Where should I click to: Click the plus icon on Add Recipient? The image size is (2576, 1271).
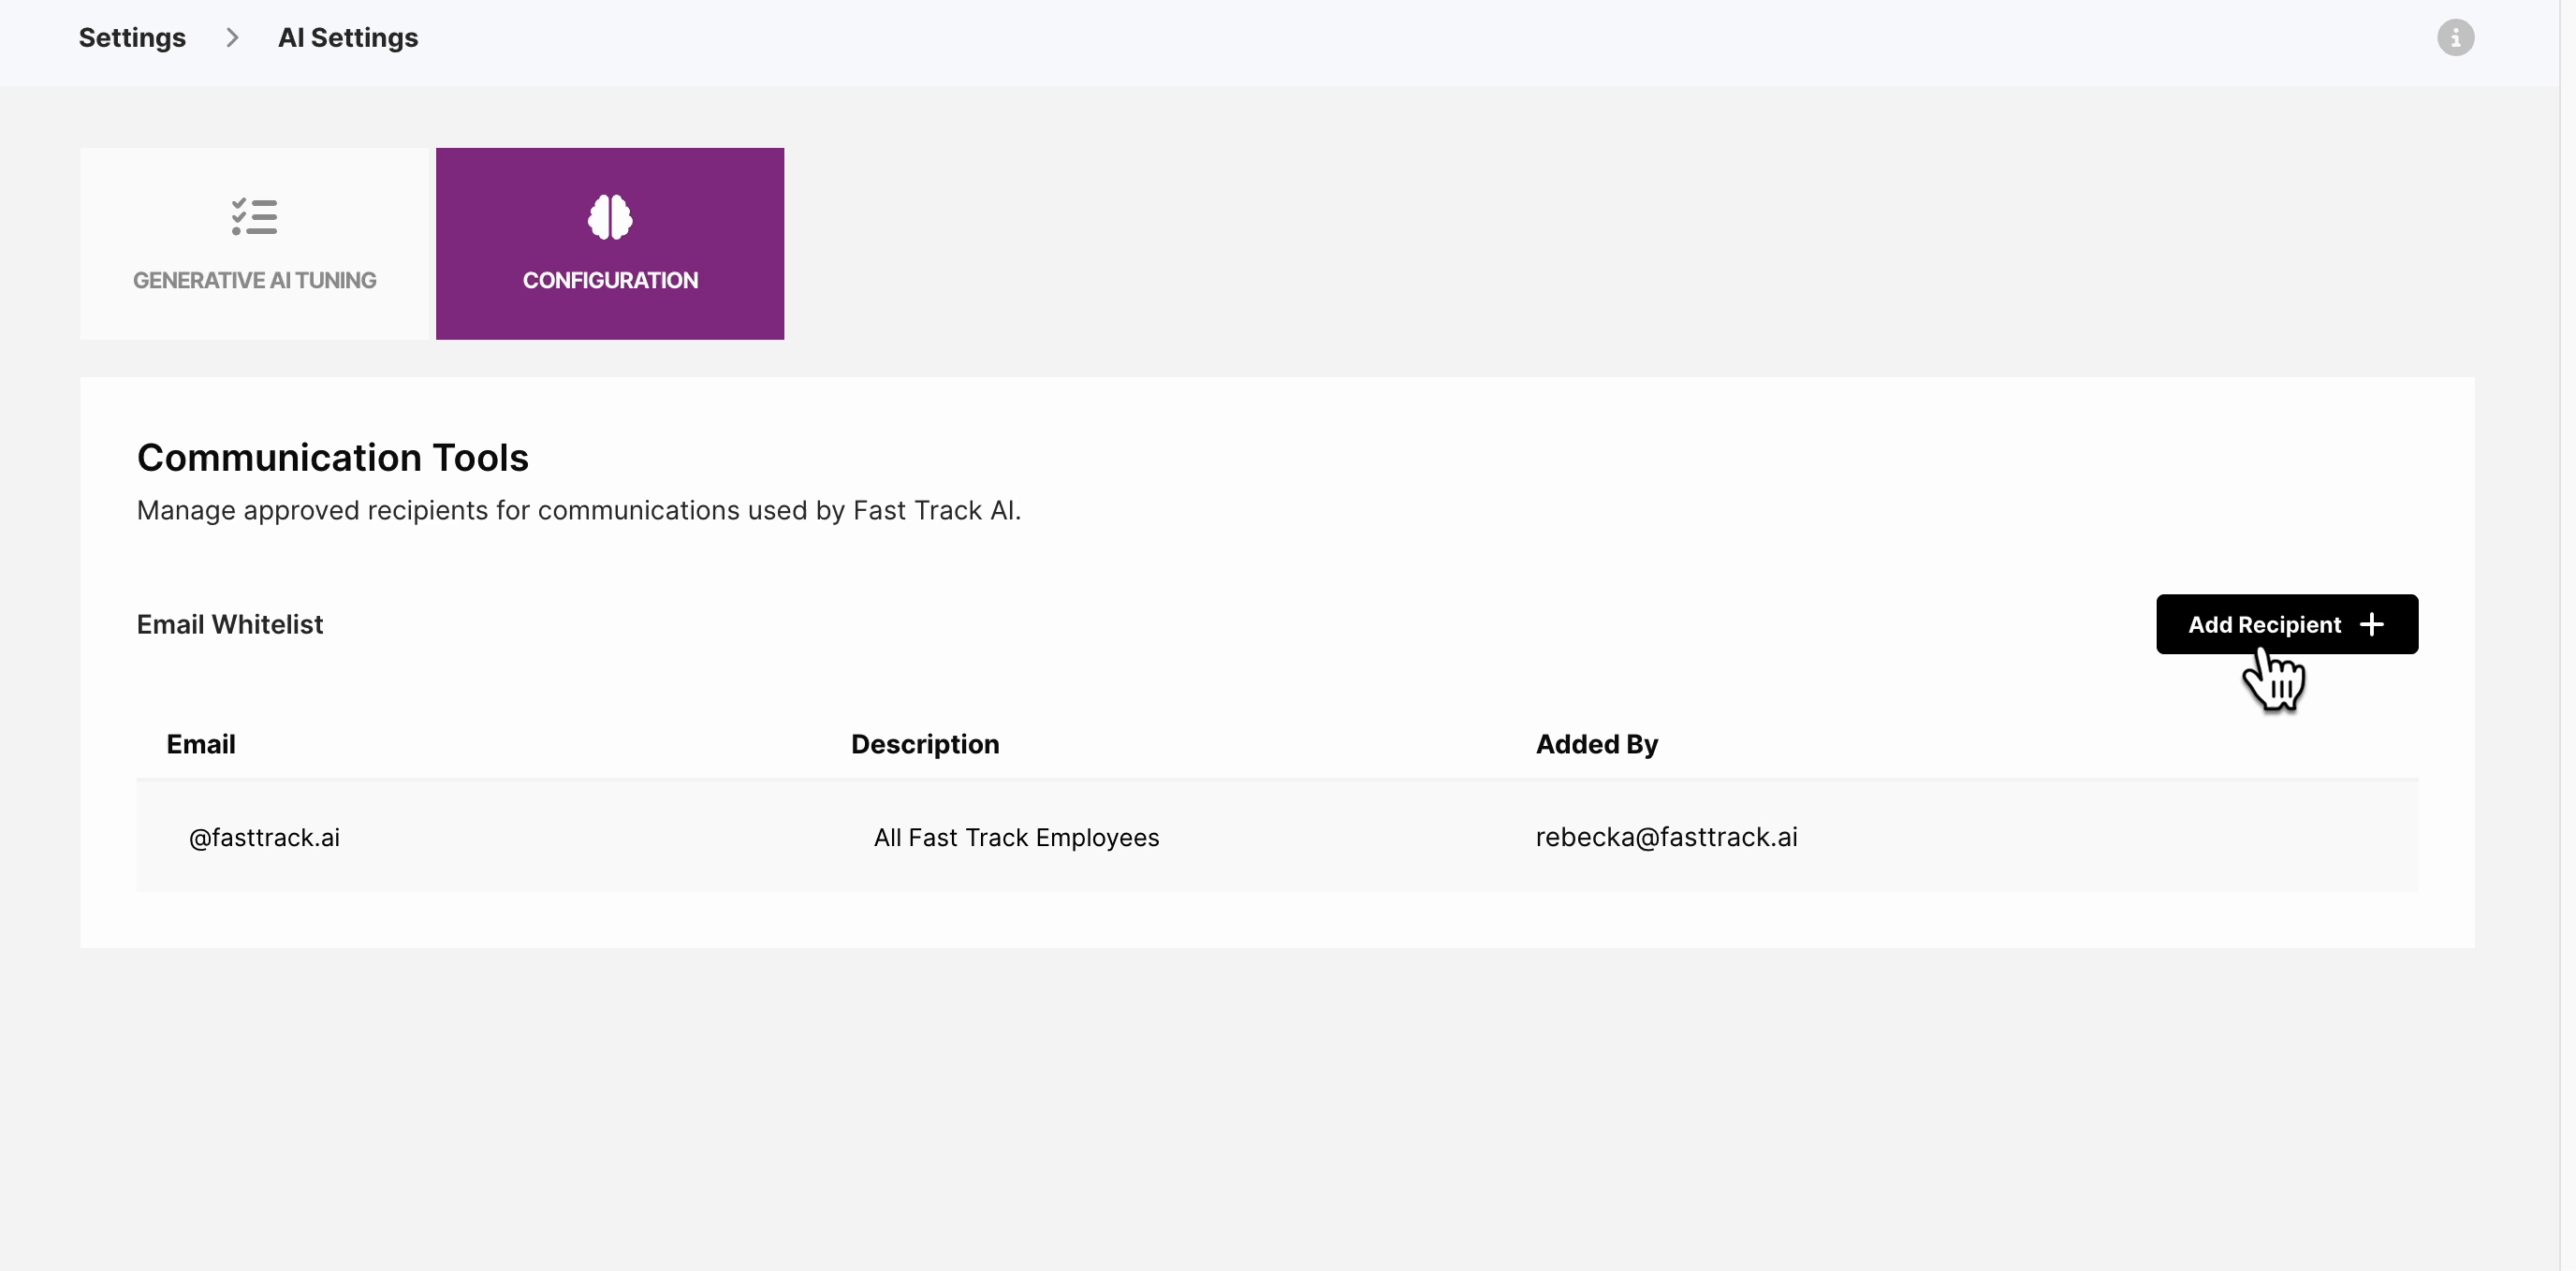click(x=2371, y=625)
